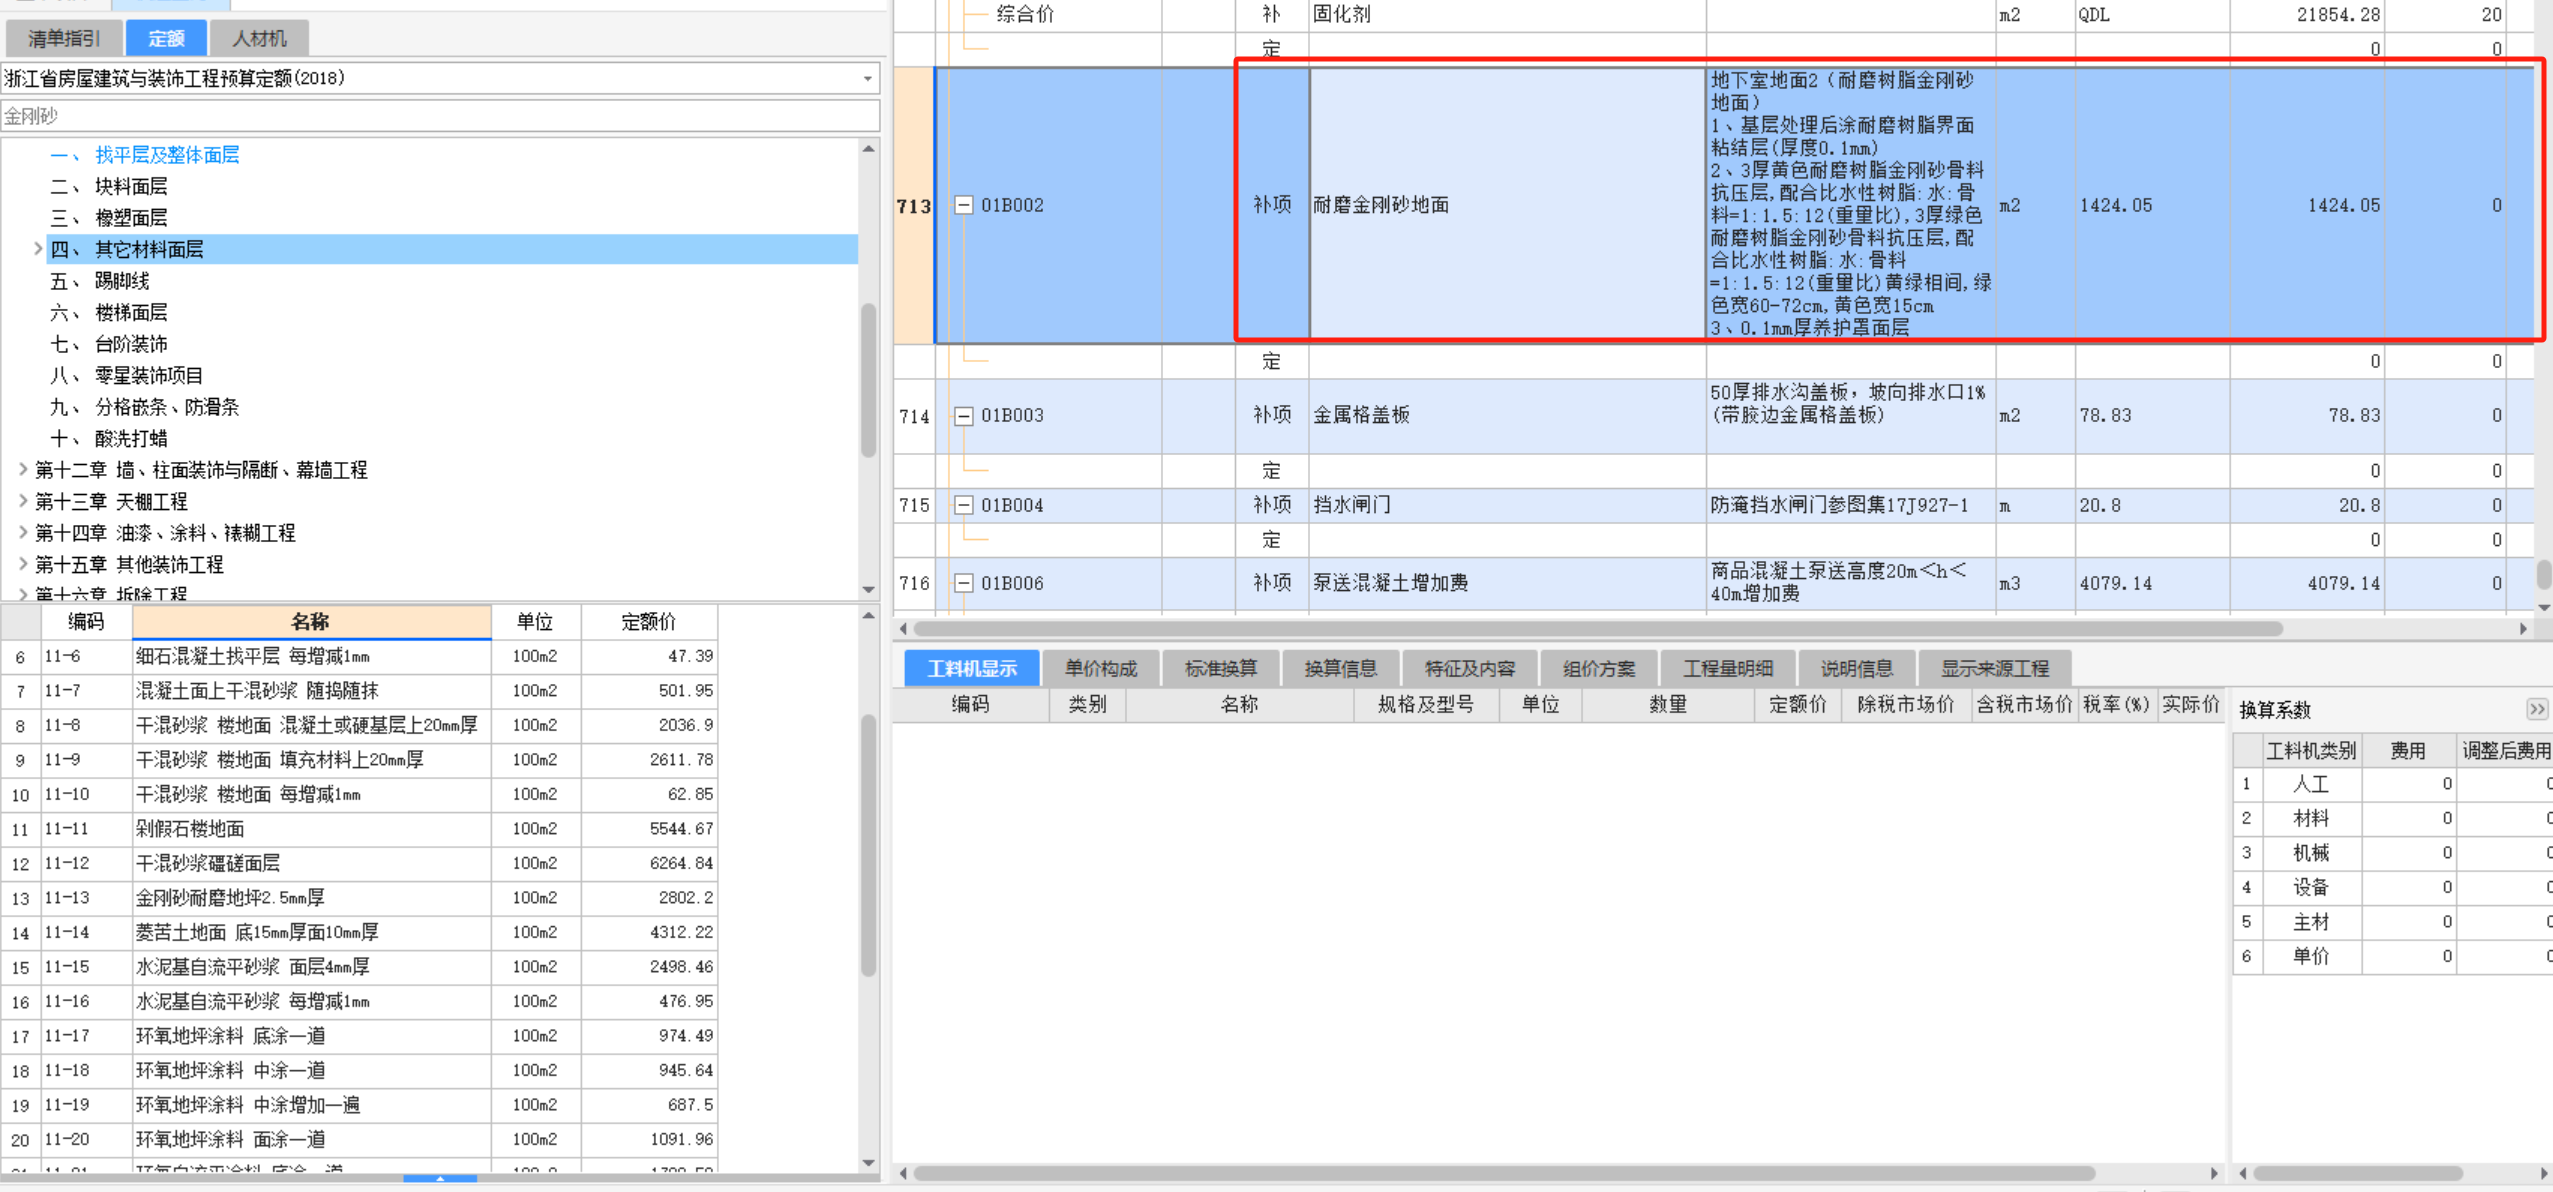Click the 挡水闸门 name cell

point(1507,506)
